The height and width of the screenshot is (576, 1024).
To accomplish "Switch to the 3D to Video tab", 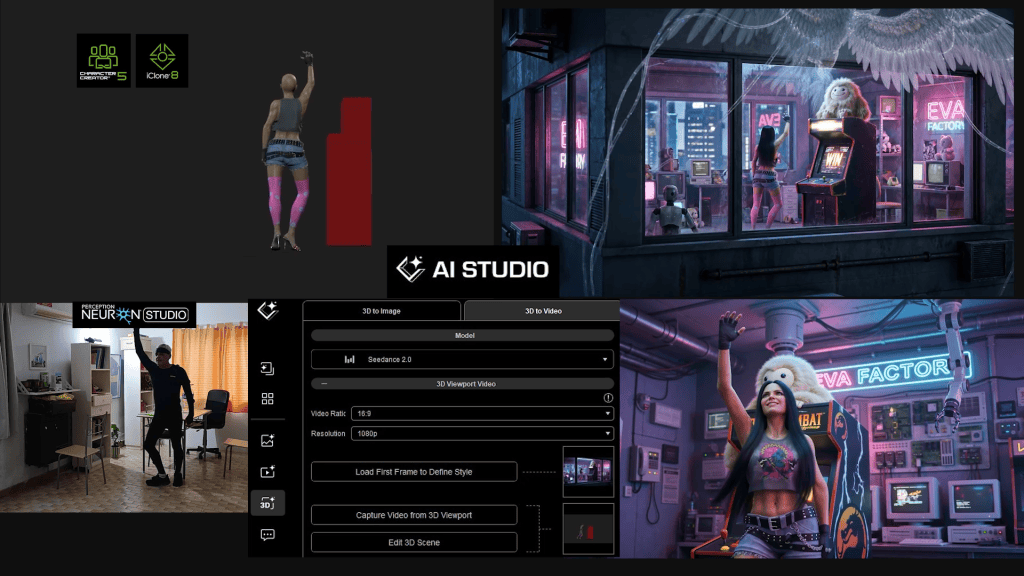I will click(x=543, y=311).
